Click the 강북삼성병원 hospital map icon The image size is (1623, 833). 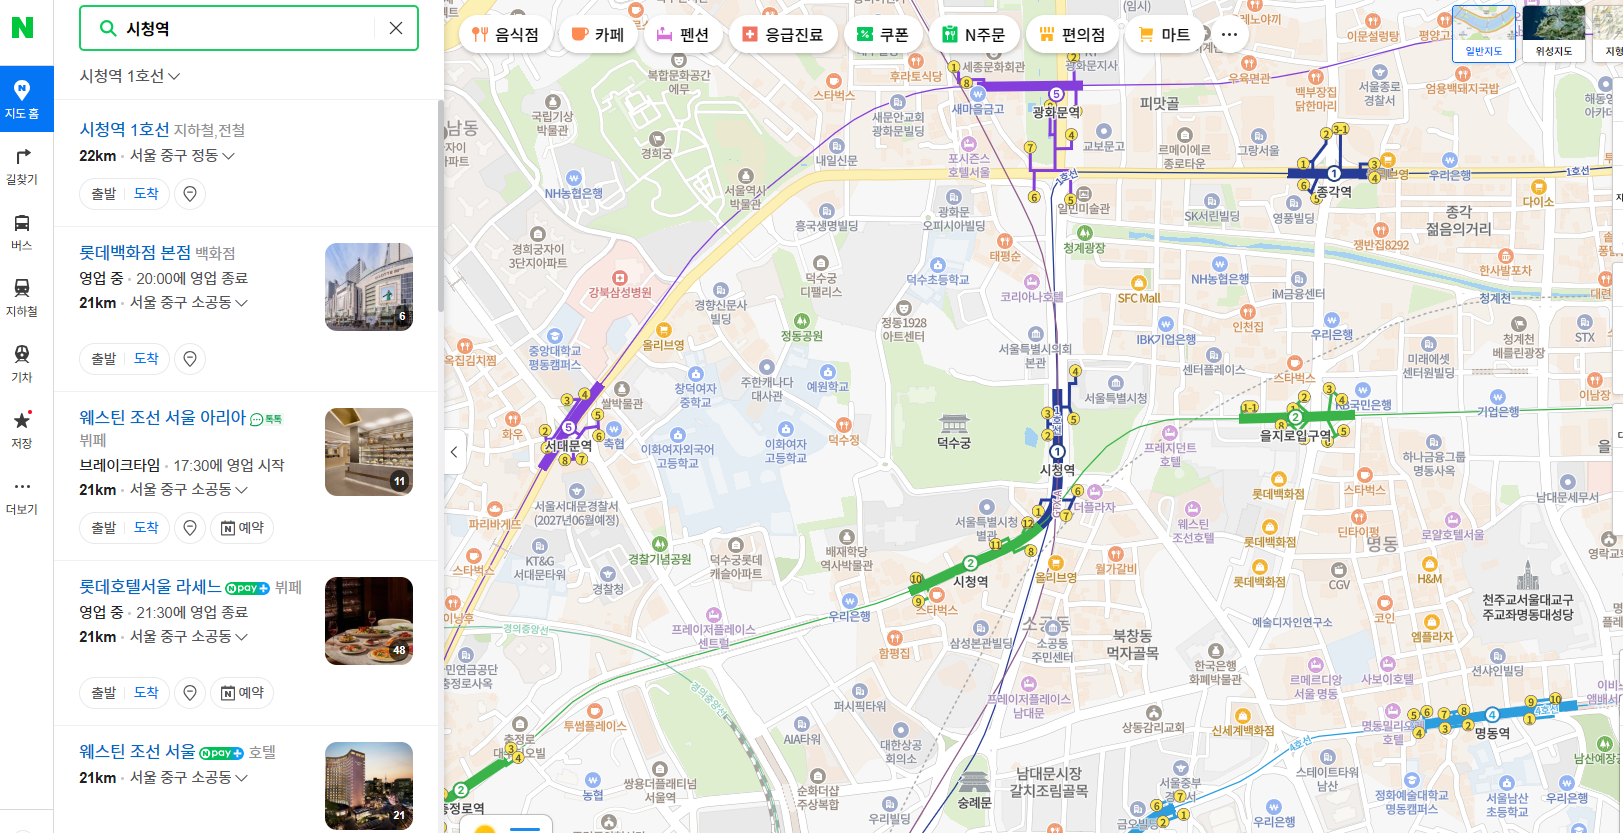coord(620,277)
